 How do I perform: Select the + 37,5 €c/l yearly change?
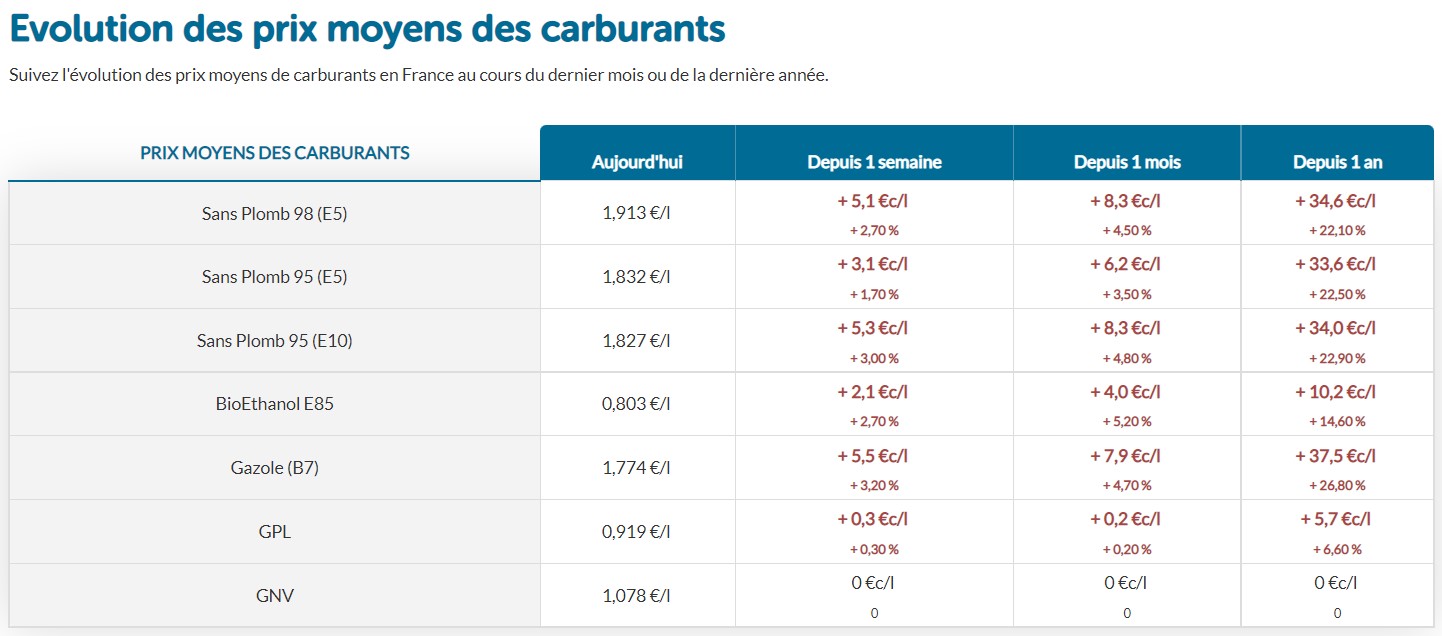click(x=1337, y=456)
